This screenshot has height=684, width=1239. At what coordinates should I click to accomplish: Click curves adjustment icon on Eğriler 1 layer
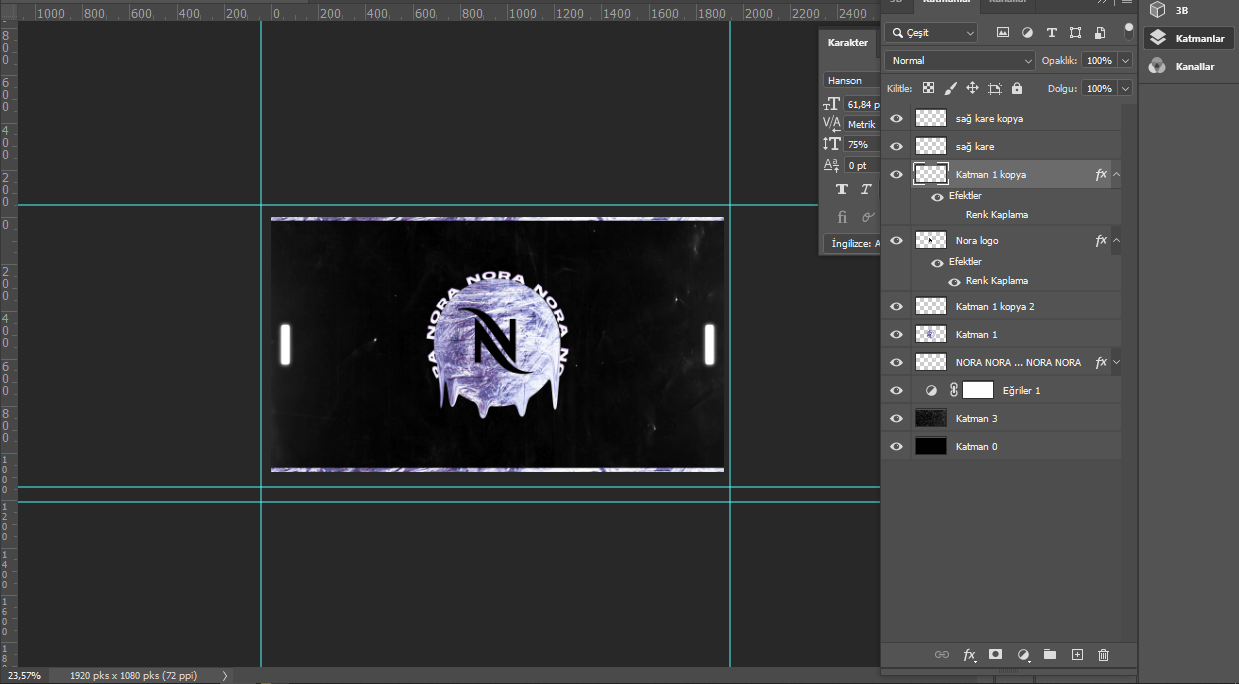pos(931,390)
